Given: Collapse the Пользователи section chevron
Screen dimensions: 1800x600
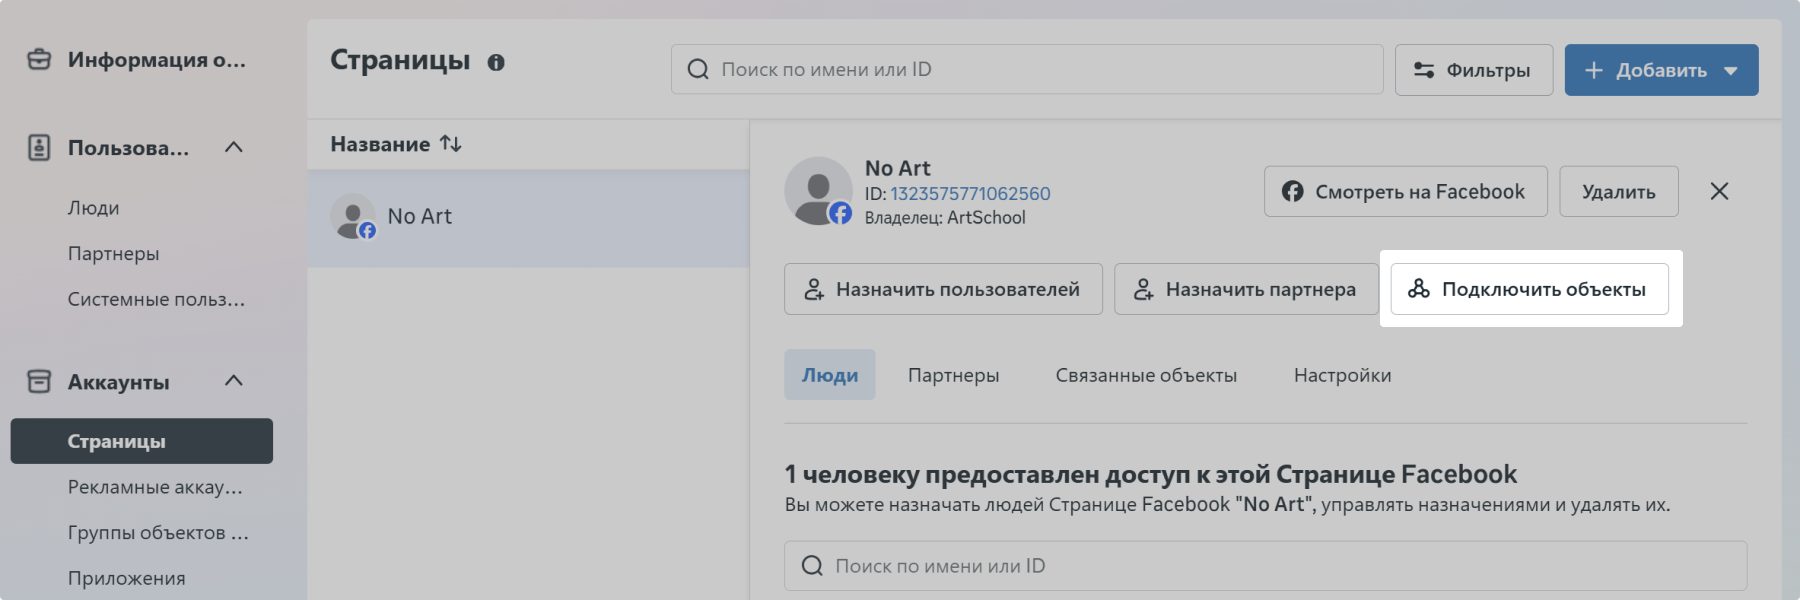Looking at the screenshot, I should click(234, 147).
